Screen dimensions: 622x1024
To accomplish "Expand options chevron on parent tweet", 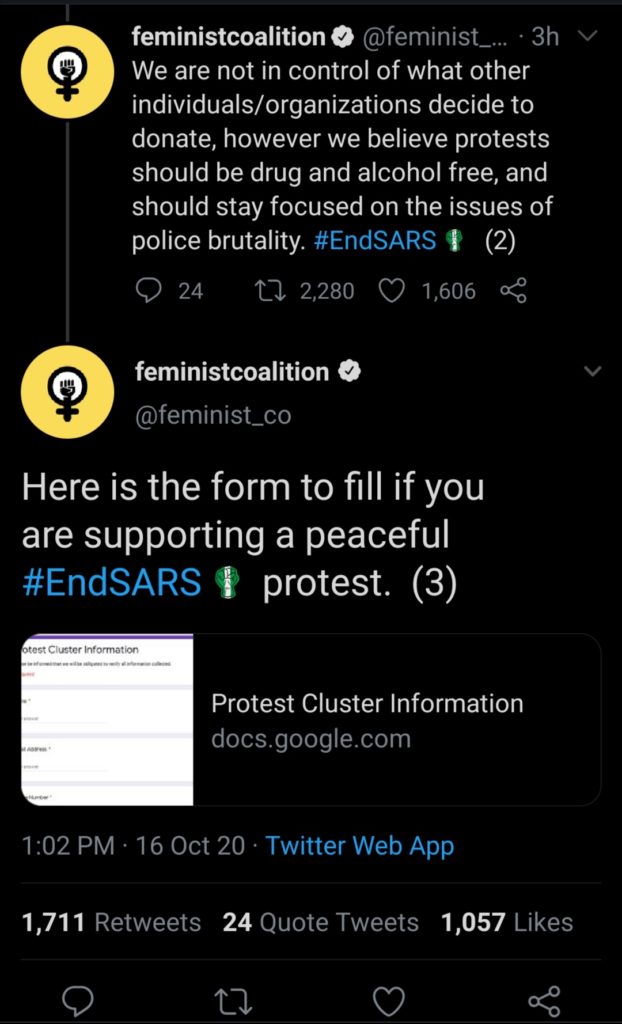I will pyautogui.click(x=589, y=37).
